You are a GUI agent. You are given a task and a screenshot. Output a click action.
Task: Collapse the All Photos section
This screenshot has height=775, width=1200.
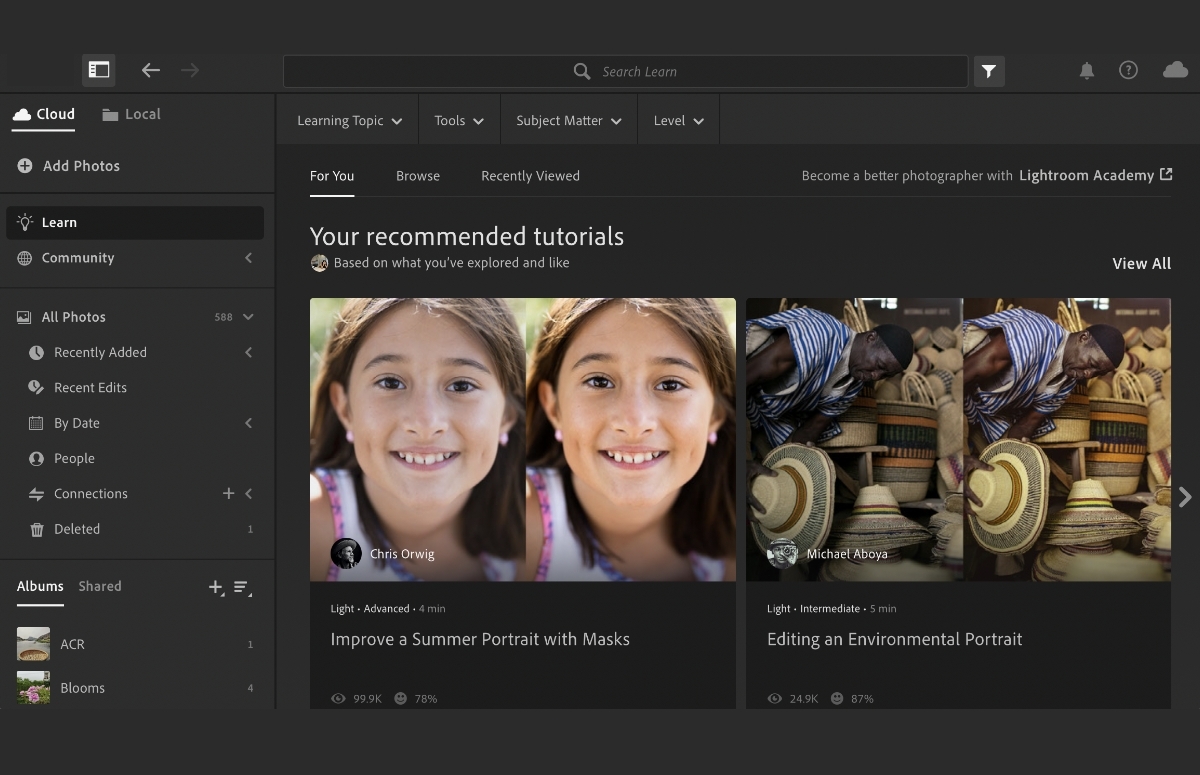click(x=248, y=317)
